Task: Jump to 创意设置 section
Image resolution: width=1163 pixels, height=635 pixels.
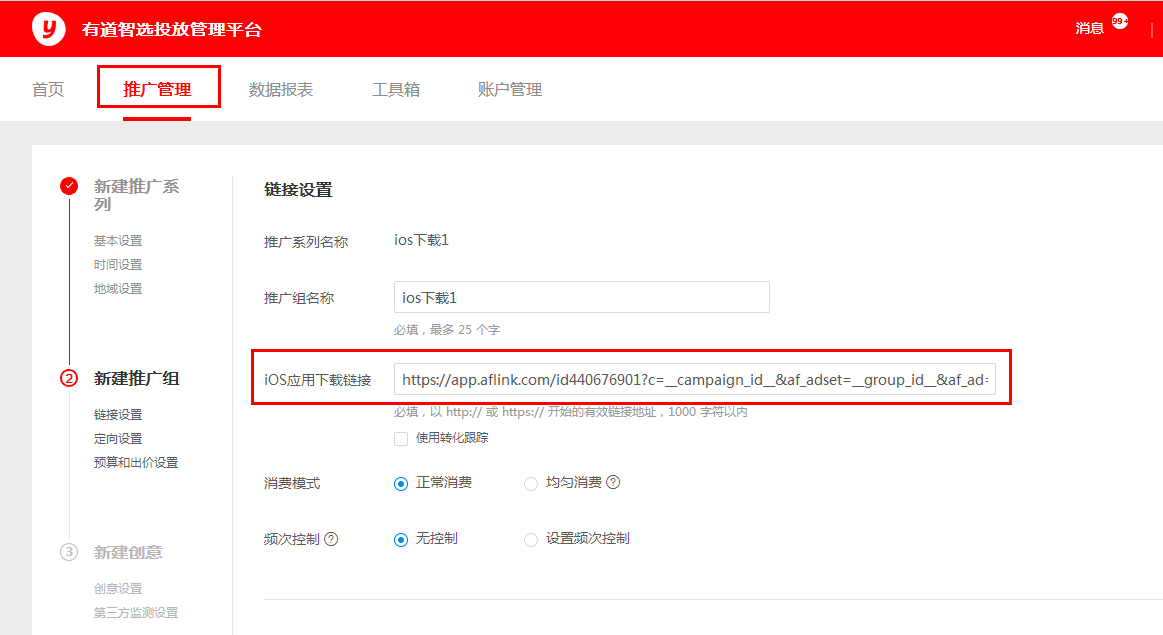Action: 118,588
